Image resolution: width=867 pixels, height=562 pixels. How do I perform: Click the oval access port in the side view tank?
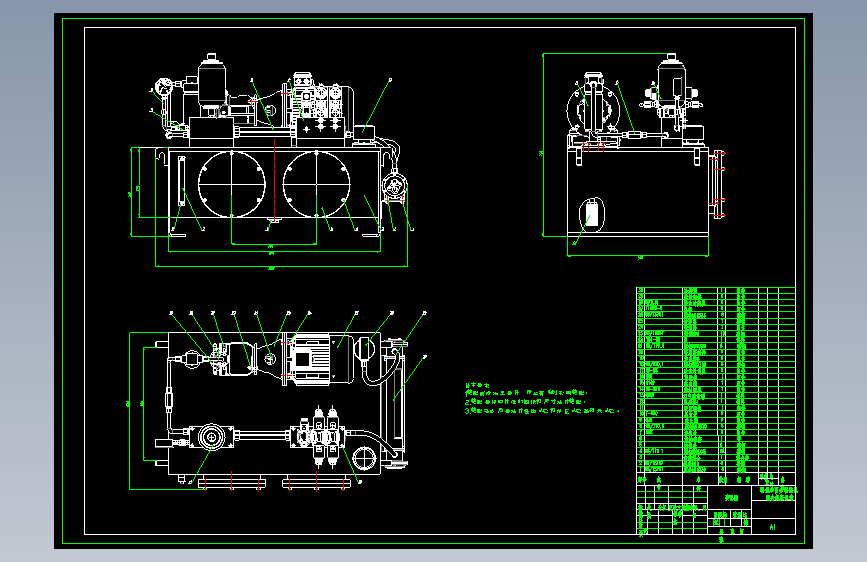[x=592, y=214]
